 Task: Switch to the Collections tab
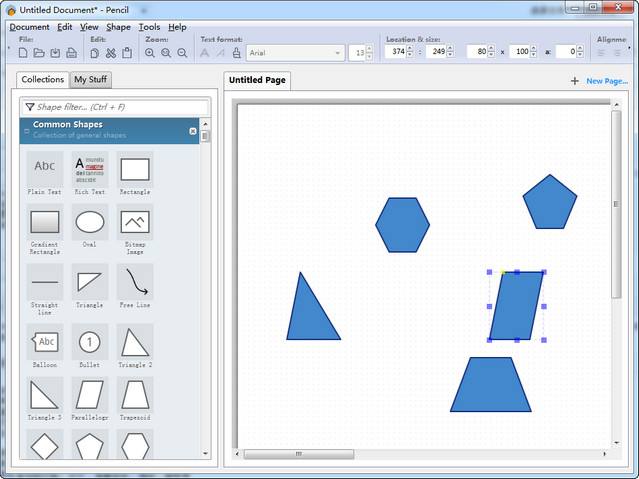pyautogui.click(x=43, y=79)
